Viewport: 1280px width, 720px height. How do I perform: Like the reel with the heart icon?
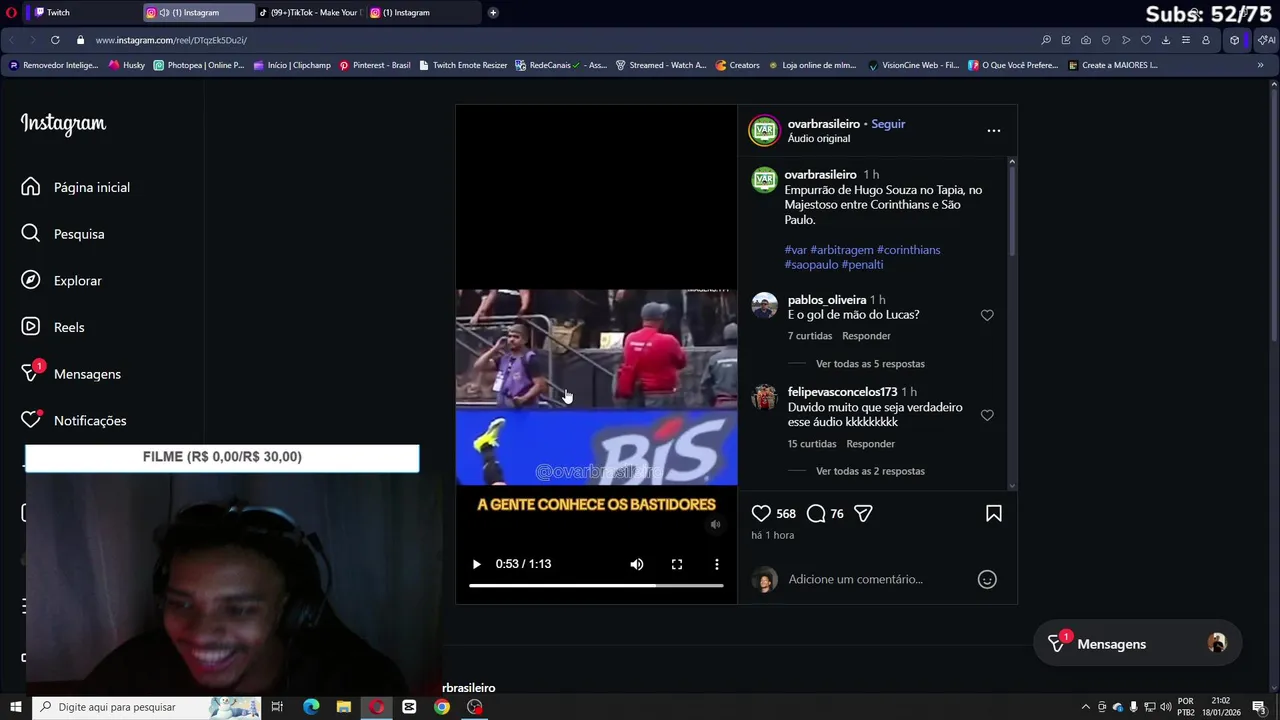[x=761, y=513]
